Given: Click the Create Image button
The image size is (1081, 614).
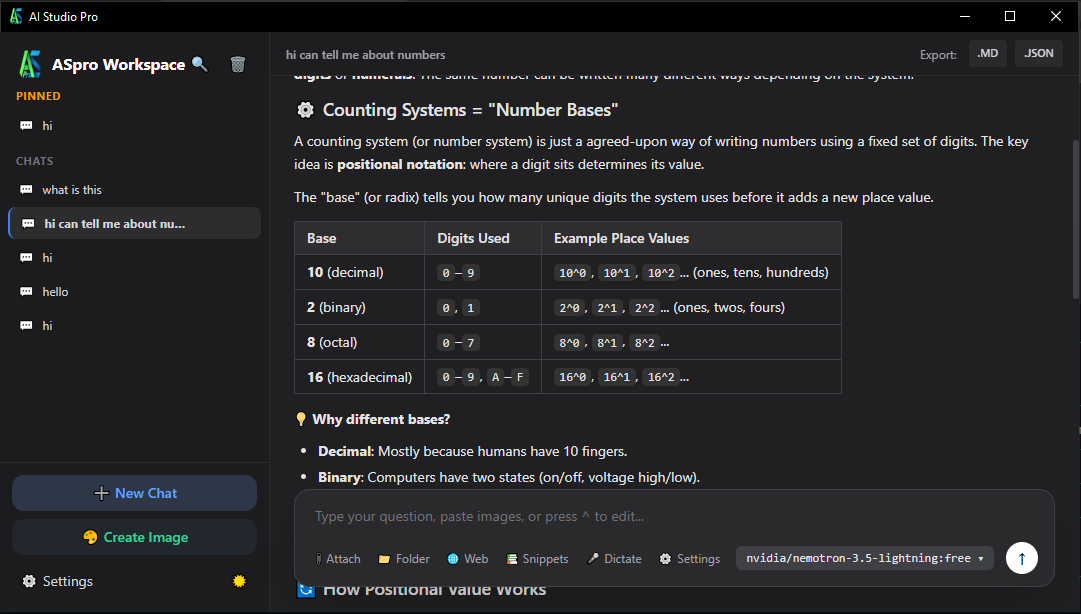Looking at the screenshot, I should (134, 537).
